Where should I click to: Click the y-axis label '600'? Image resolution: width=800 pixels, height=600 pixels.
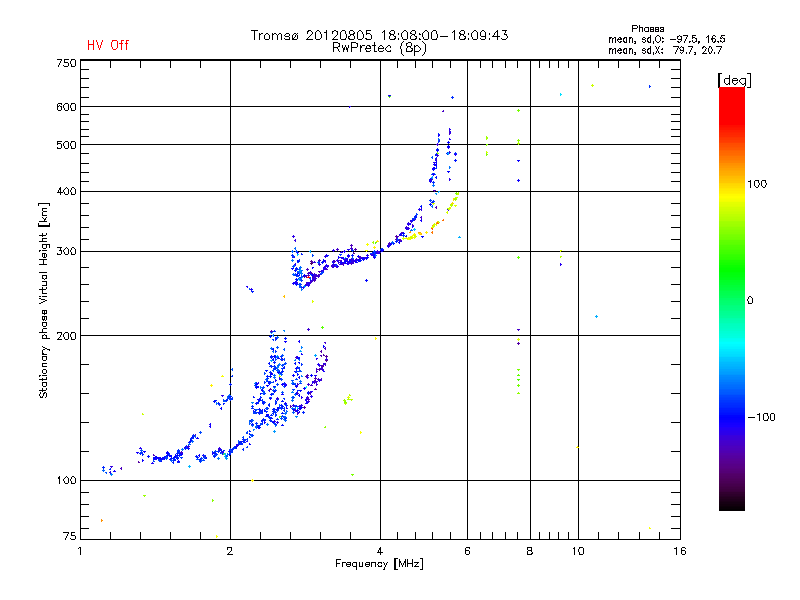[x=66, y=107]
